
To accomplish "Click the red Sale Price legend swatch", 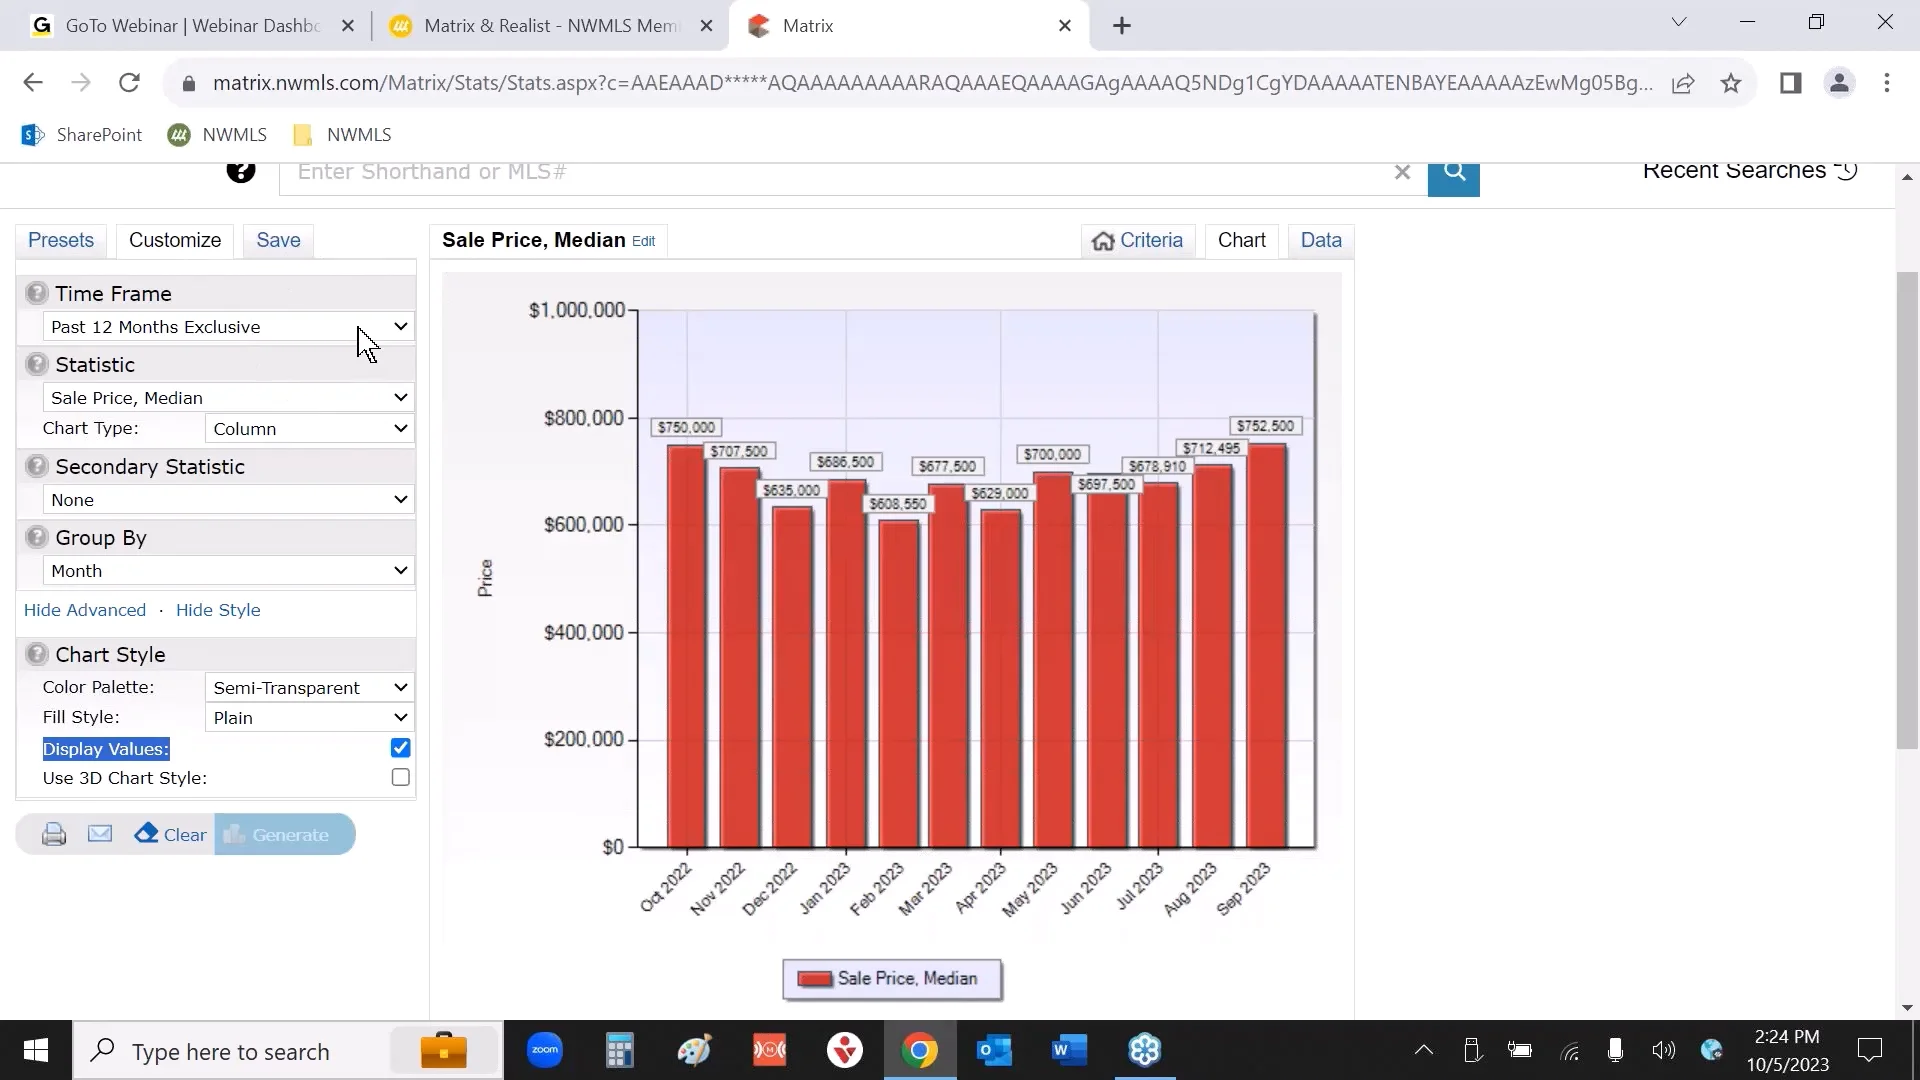I will 814,979.
